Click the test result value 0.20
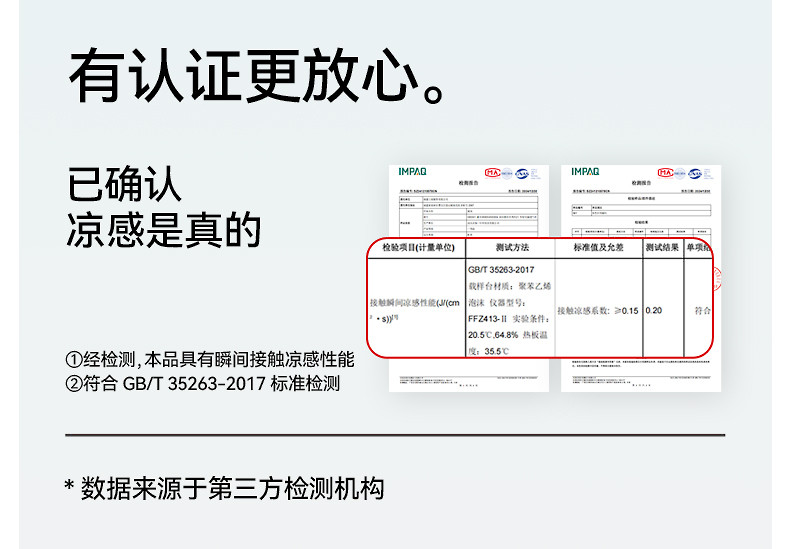790x549 pixels. click(653, 310)
